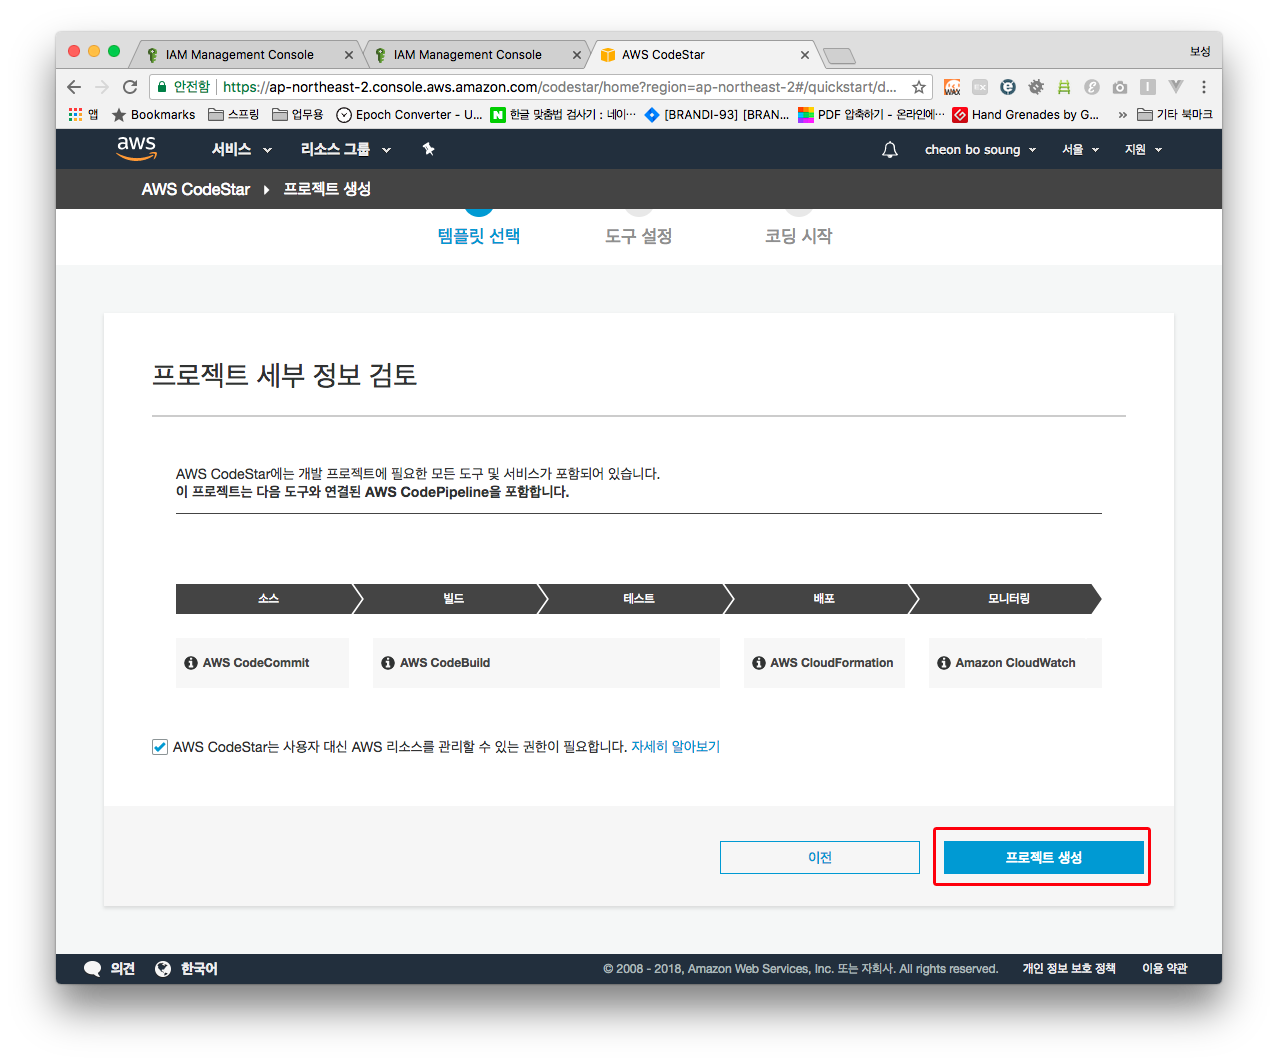Screen dimensions: 1278x1064
Task: Click info icon beside AWS CodeCommit
Action: (x=191, y=663)
